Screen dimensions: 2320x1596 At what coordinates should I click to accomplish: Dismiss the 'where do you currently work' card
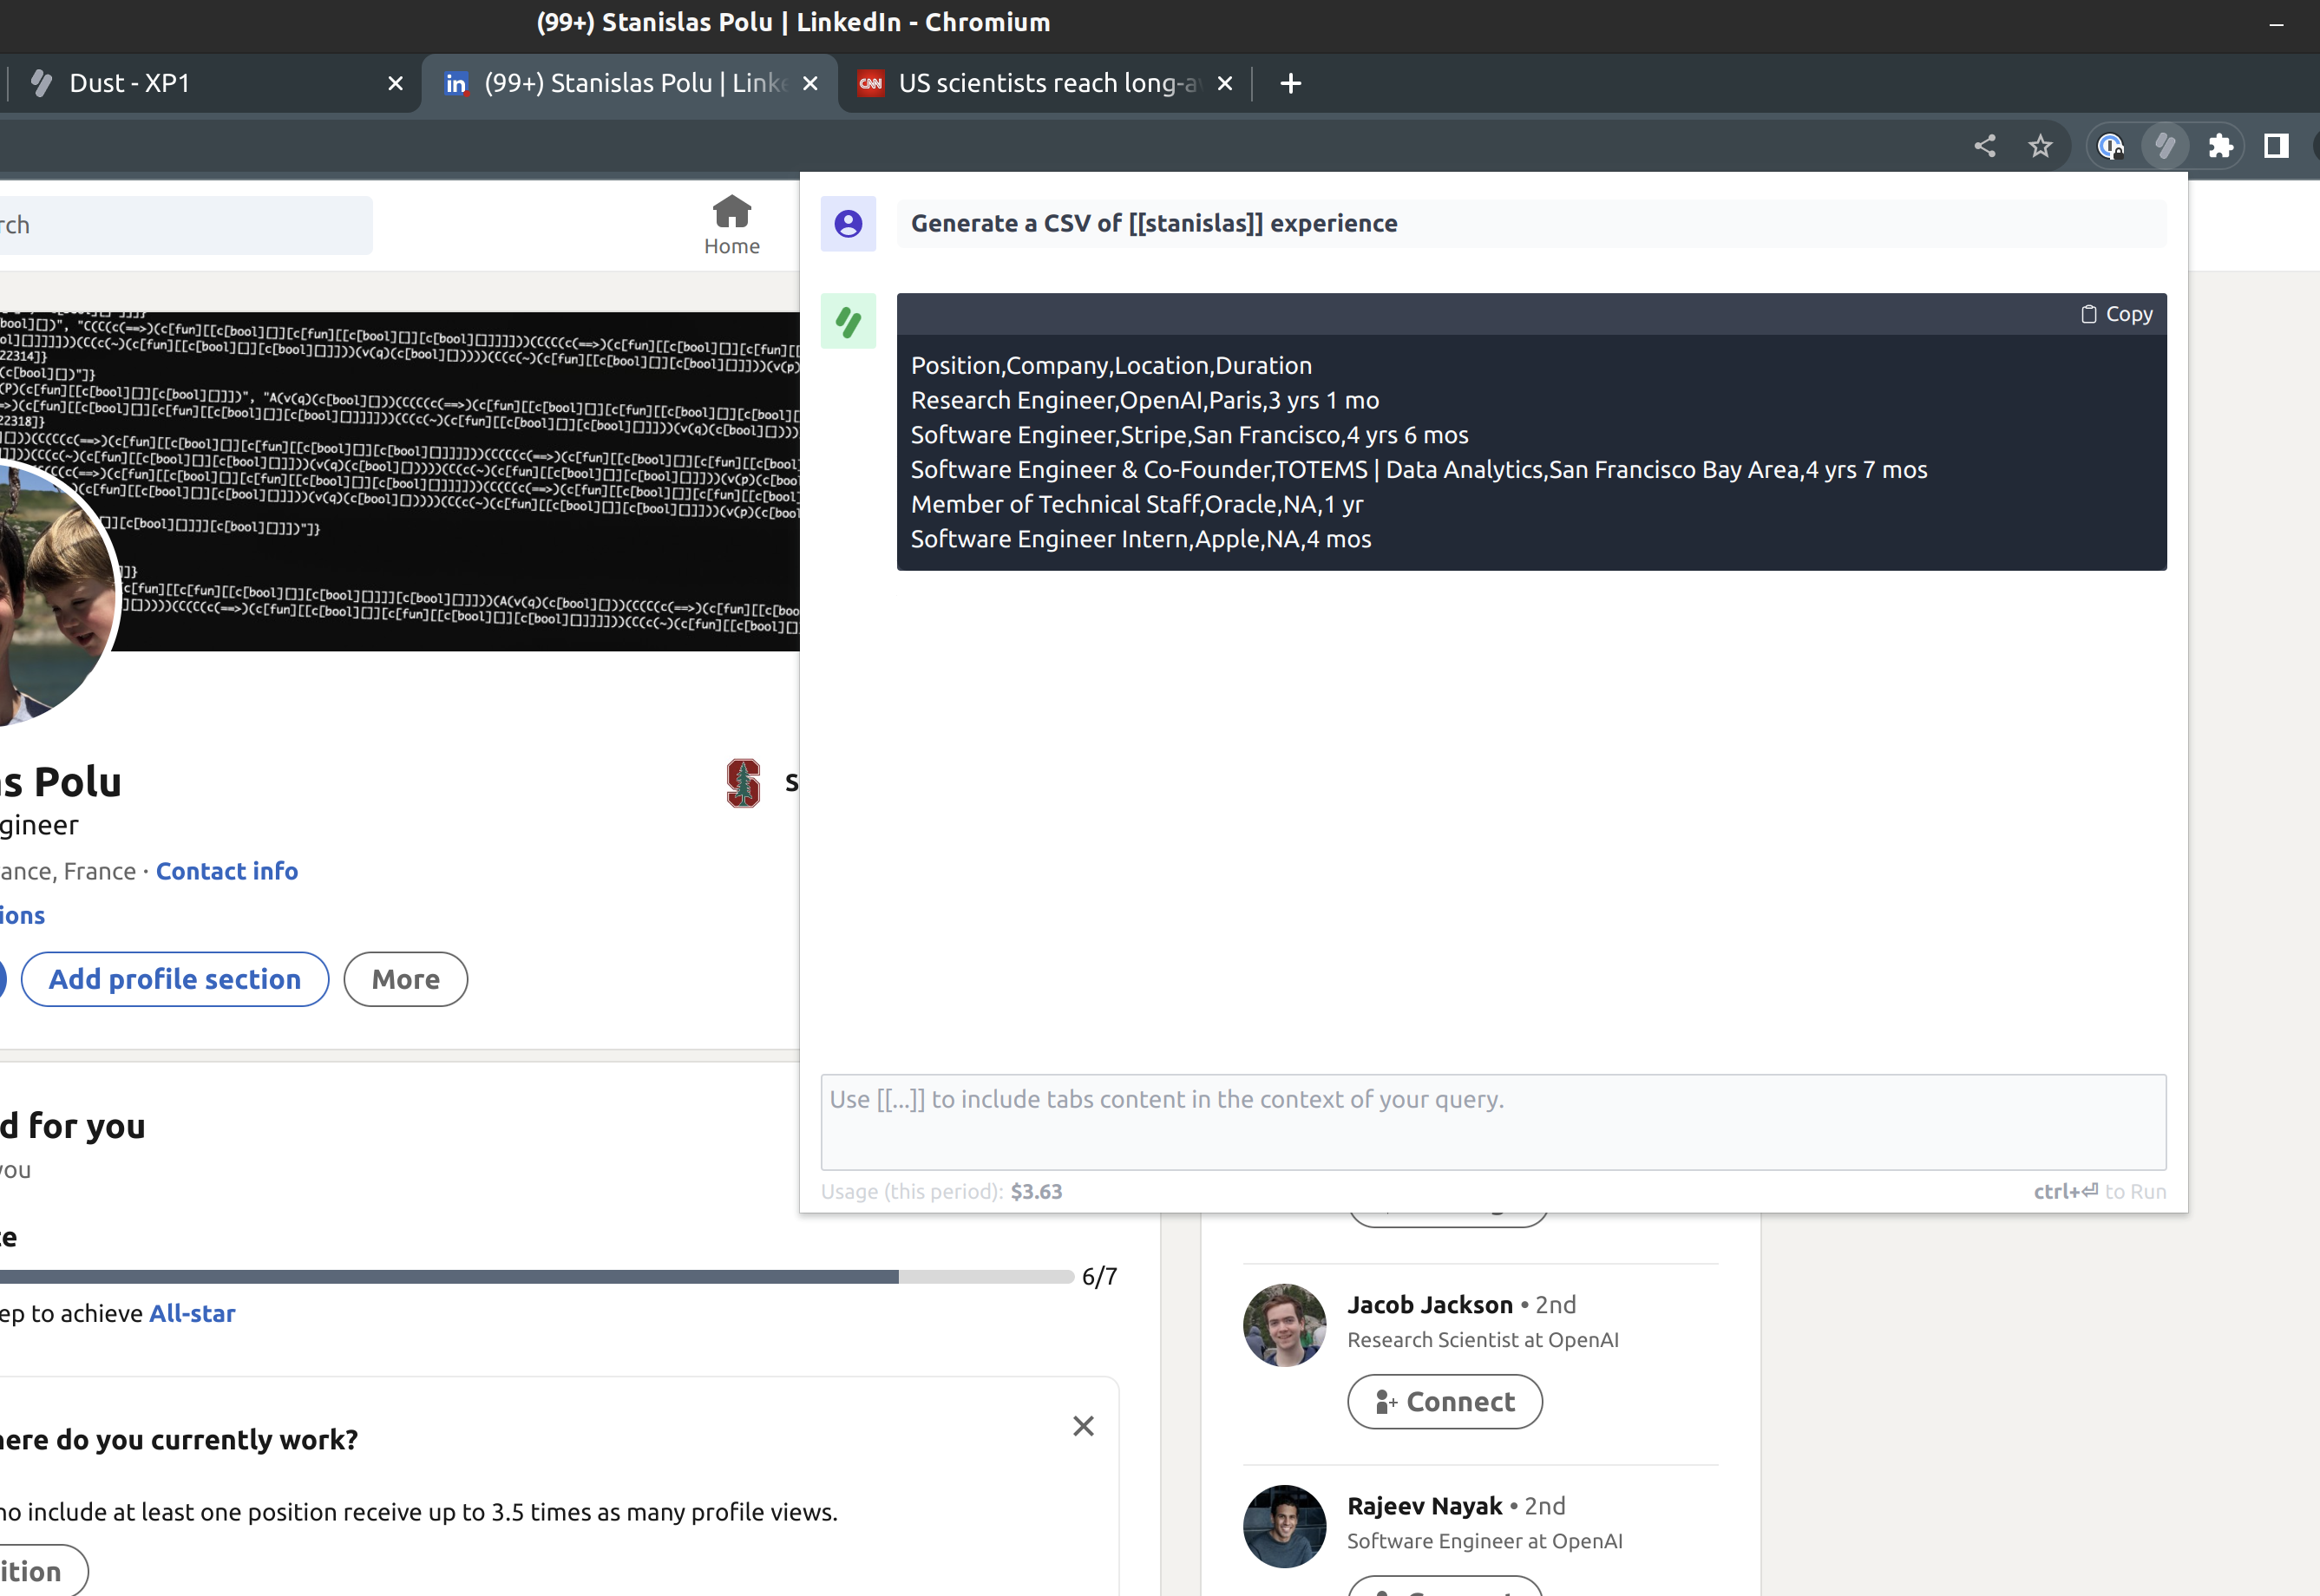click(1083, 1426)
